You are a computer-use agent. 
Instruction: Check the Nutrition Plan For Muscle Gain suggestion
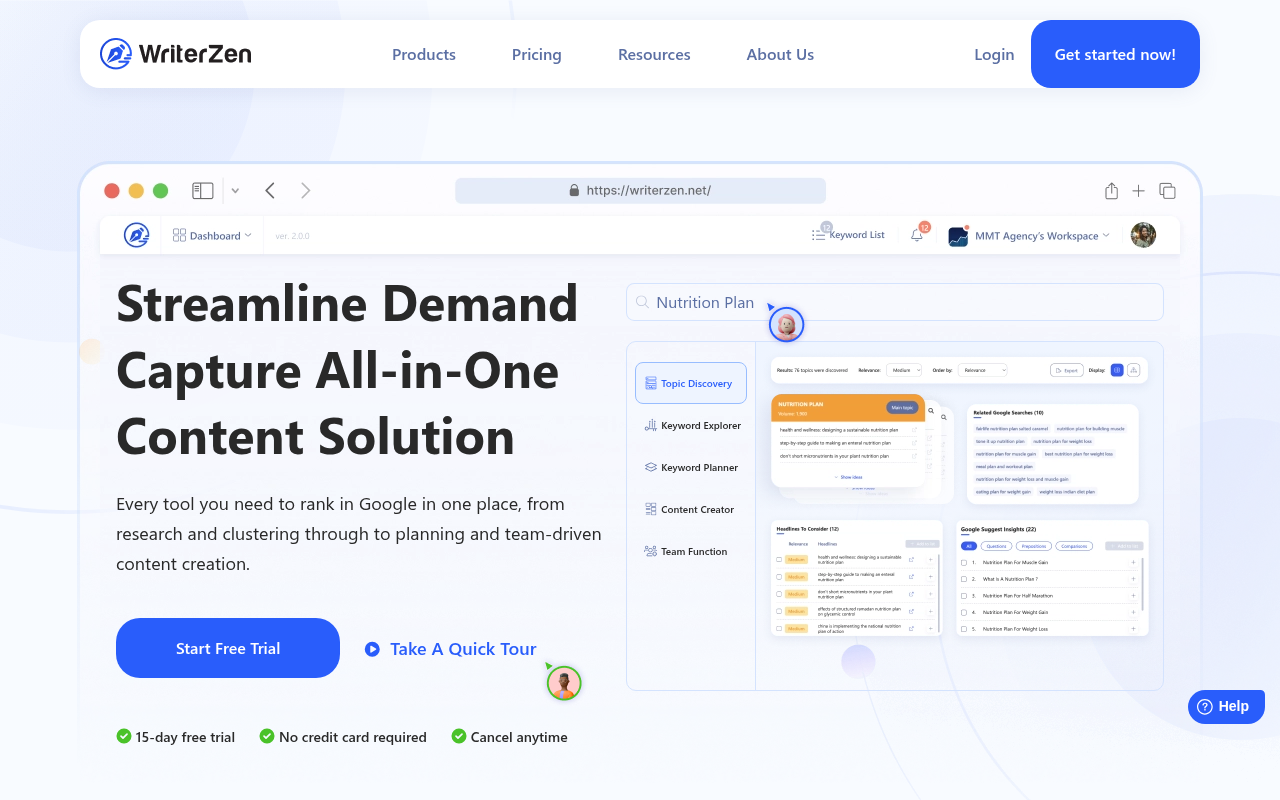coord(964,563)
